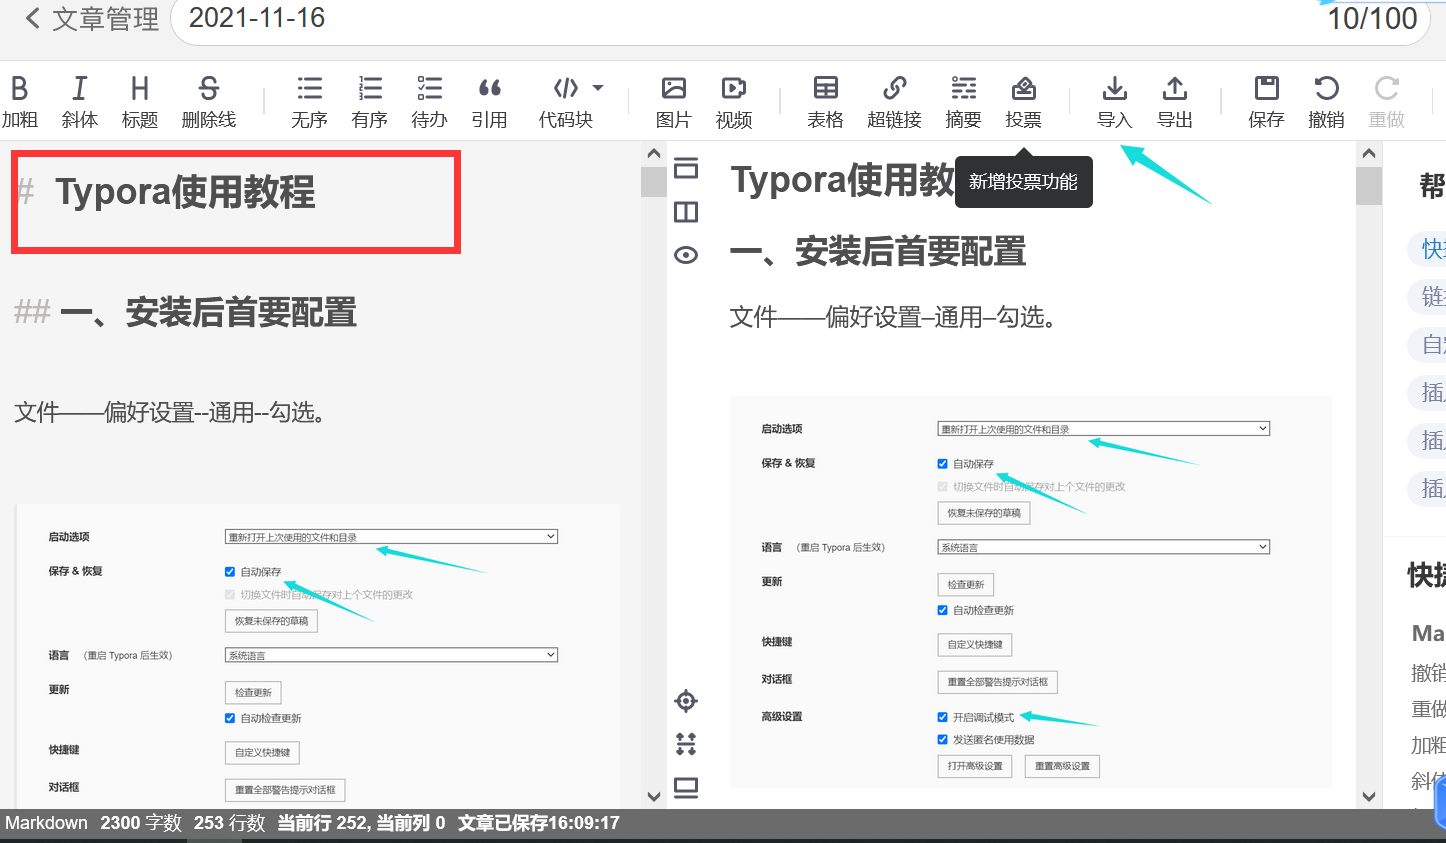Toggle the preview eye icon
This screenshot has height=843, width=1446.
click(686, 255)
